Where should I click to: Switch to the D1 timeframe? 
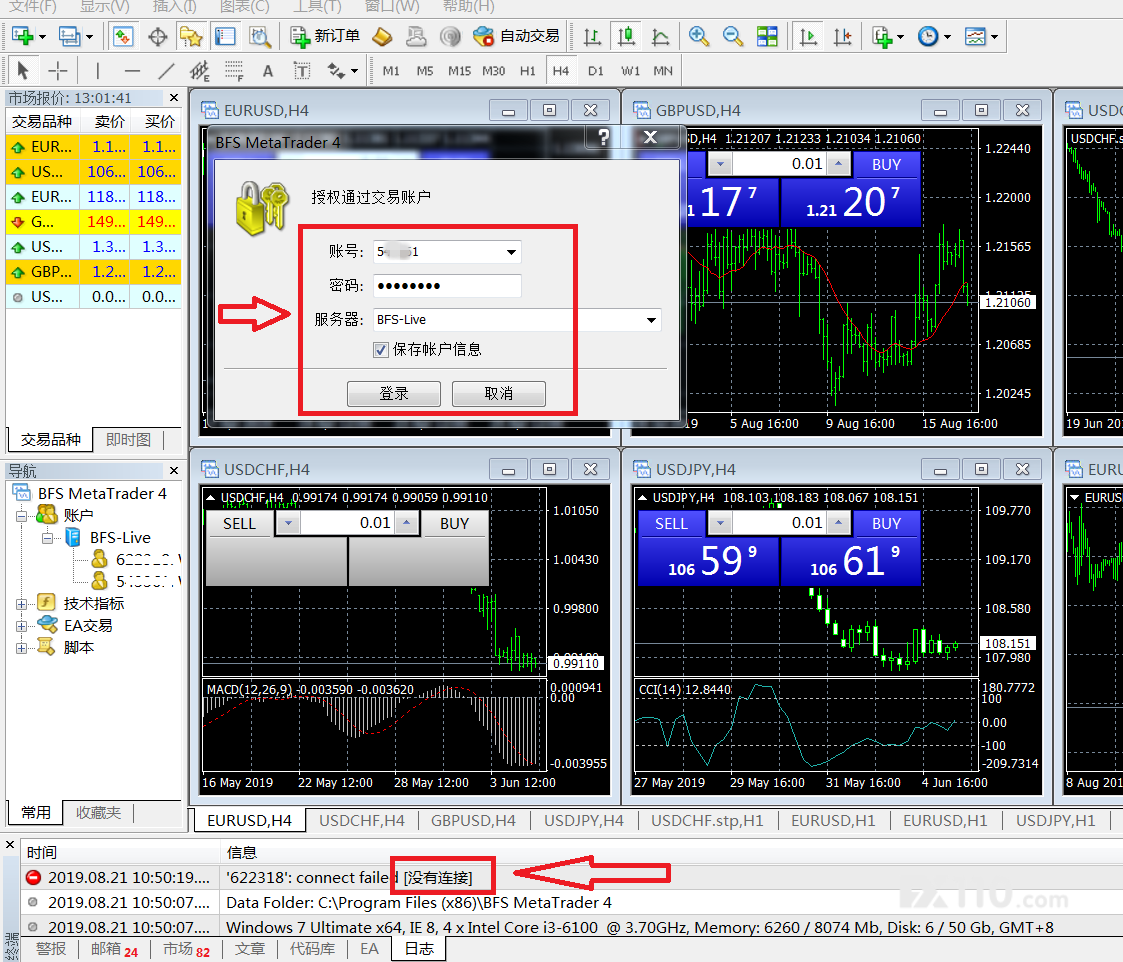point(596,70)
